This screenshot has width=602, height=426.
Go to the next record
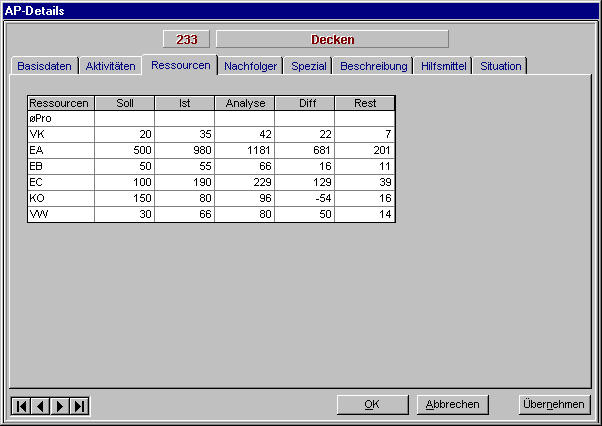point(60,405)
